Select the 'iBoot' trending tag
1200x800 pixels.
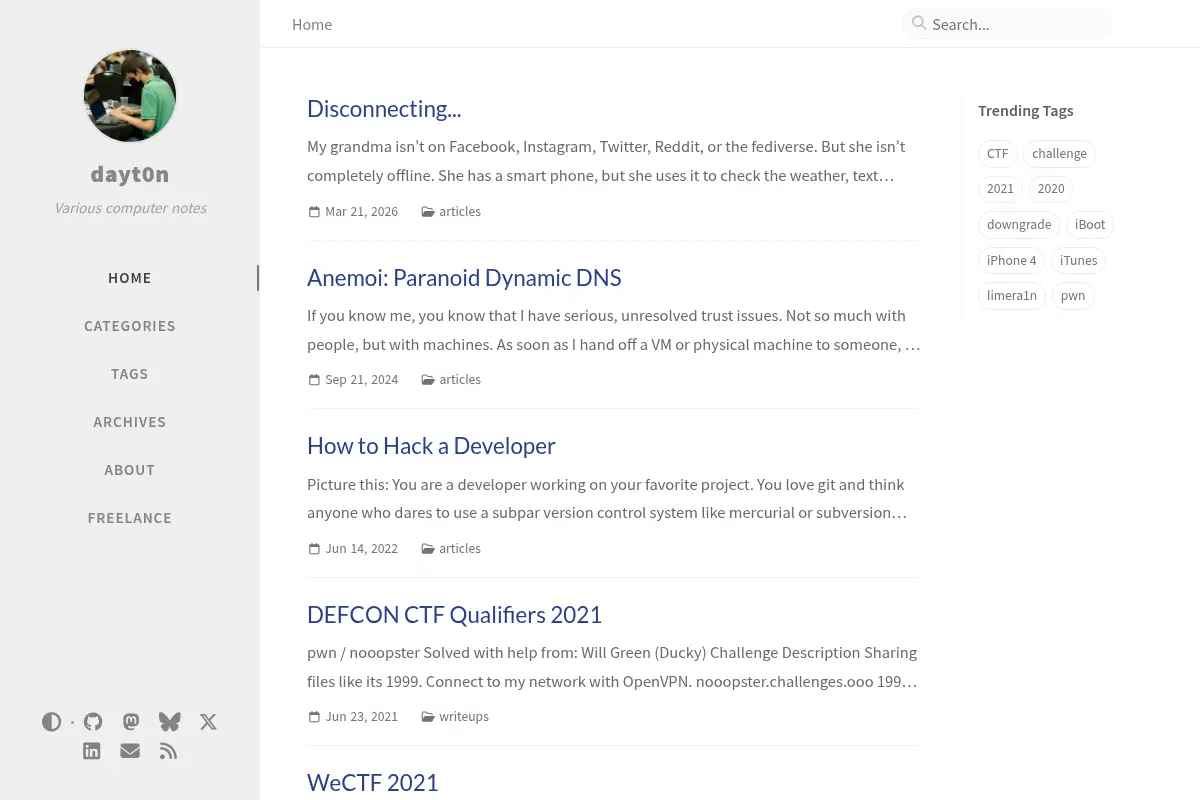point(1090,225)
